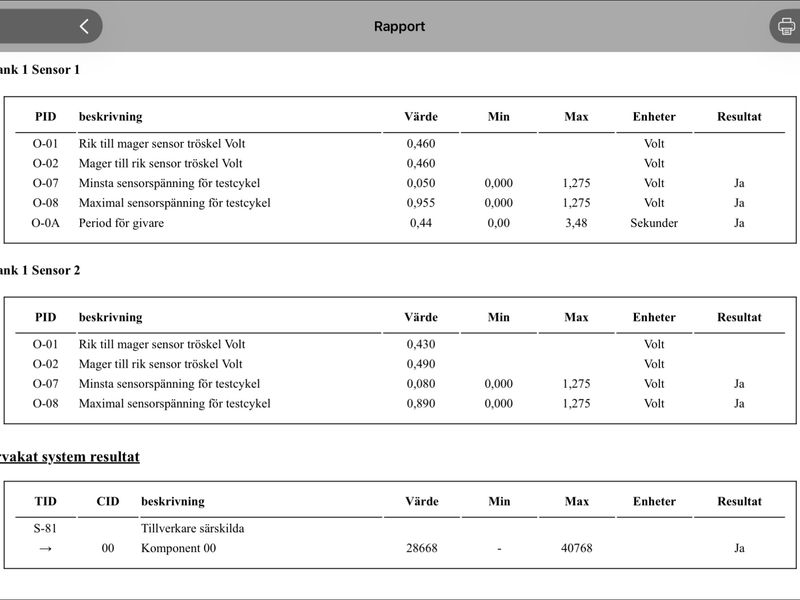The width and height of the screenshot is (800, 600).
Task: Click the 0,490 Mager till rik value
Action: click(421, 364)
